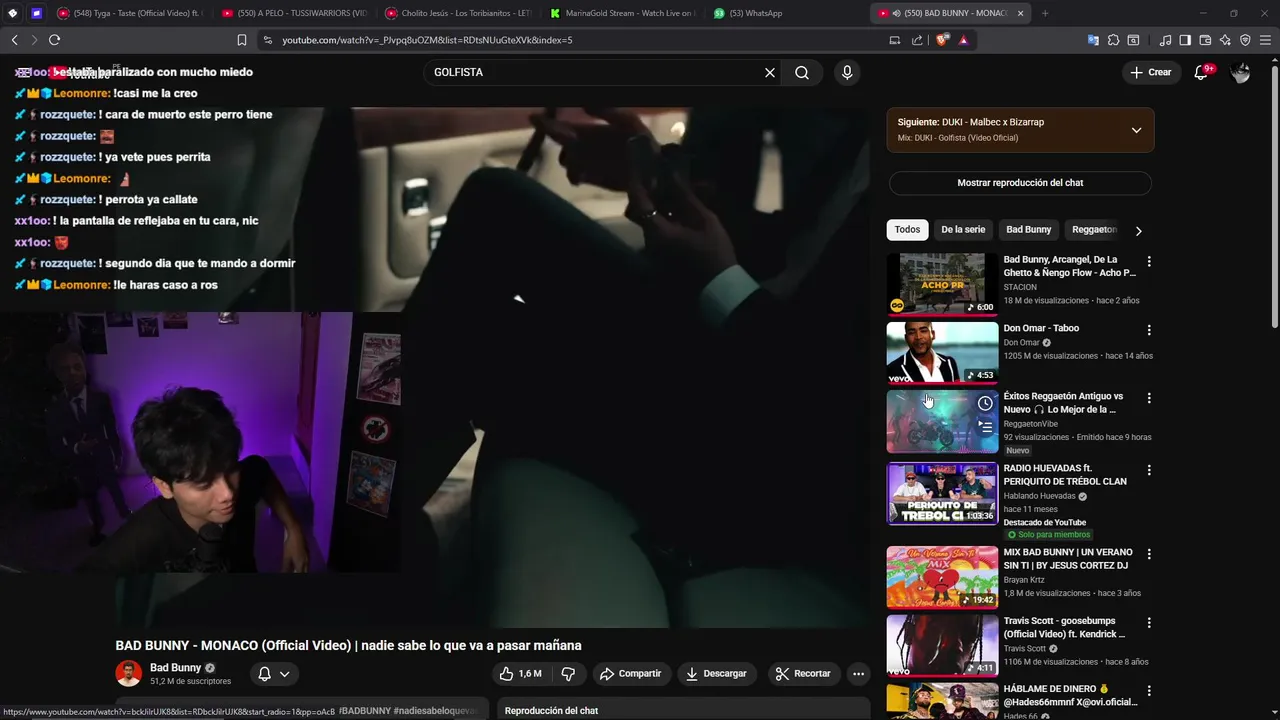This screenshot has height=720, width=1280.
Task: Switch to the MarinaGold Stream tab
Action: 622,13
